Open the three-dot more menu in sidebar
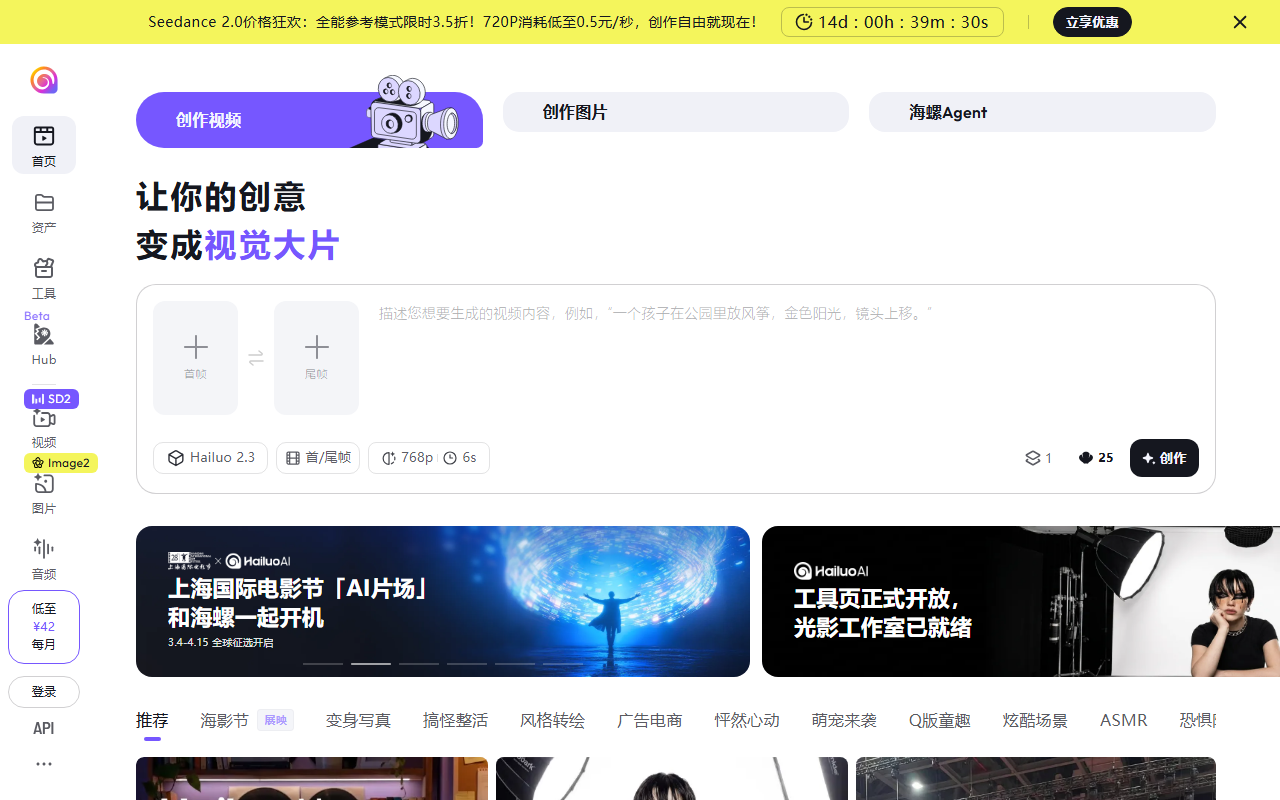 pyautogui.click(x=44, y=764)
